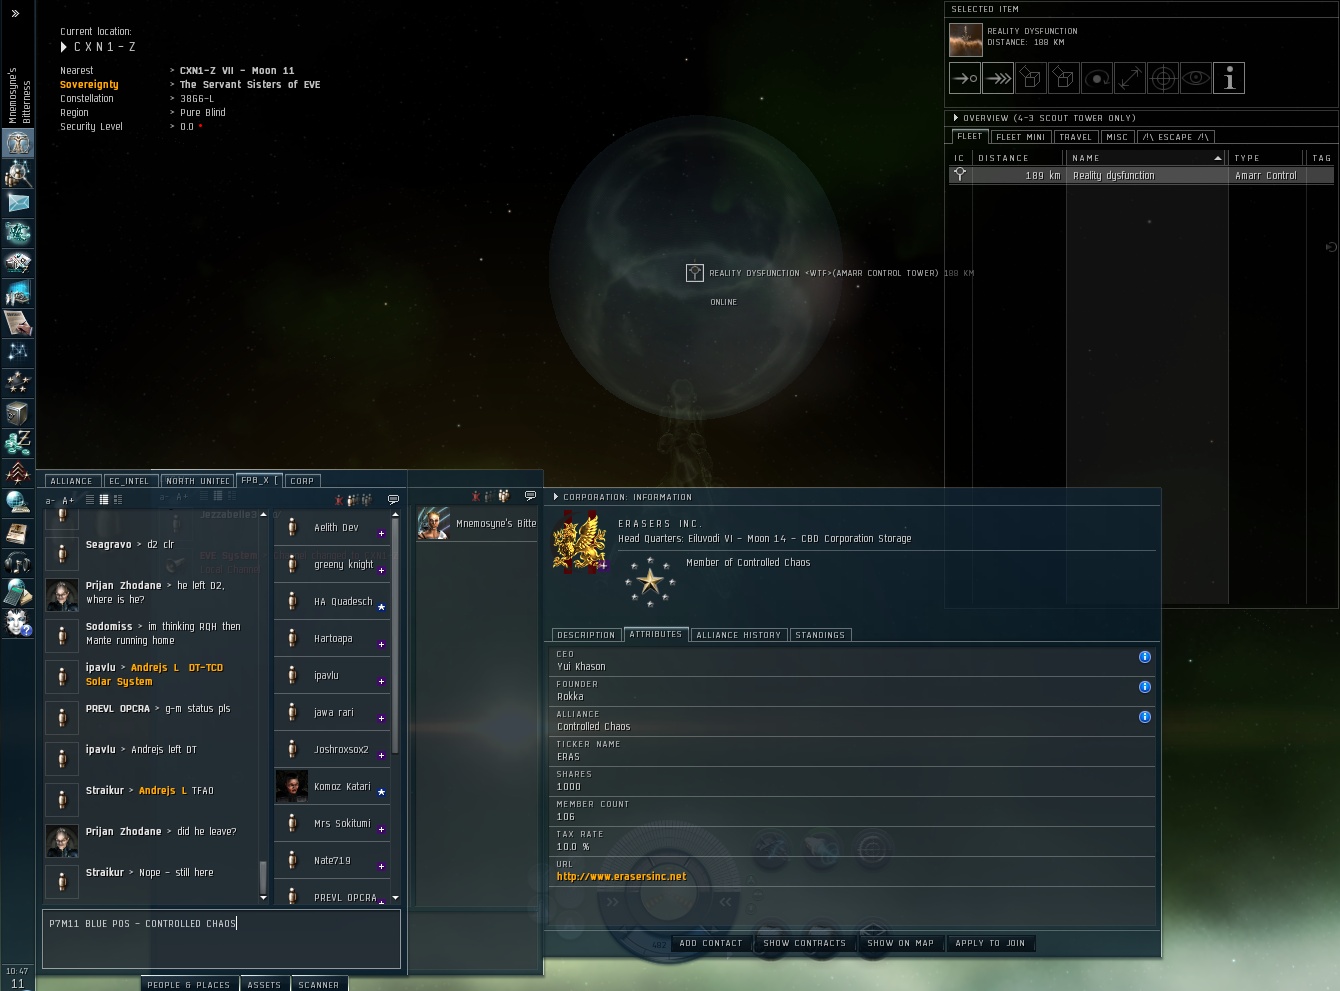Viewport: 1340px width, 991px height.
Task: Open the Jukebox headphones sidebar icon
Action: coord(18,563)
